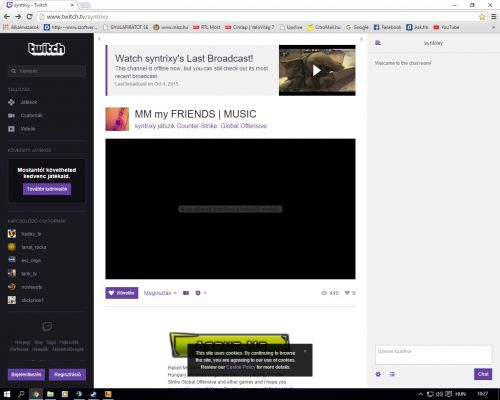Open the Windows Start menu

[x=7, y=394]
